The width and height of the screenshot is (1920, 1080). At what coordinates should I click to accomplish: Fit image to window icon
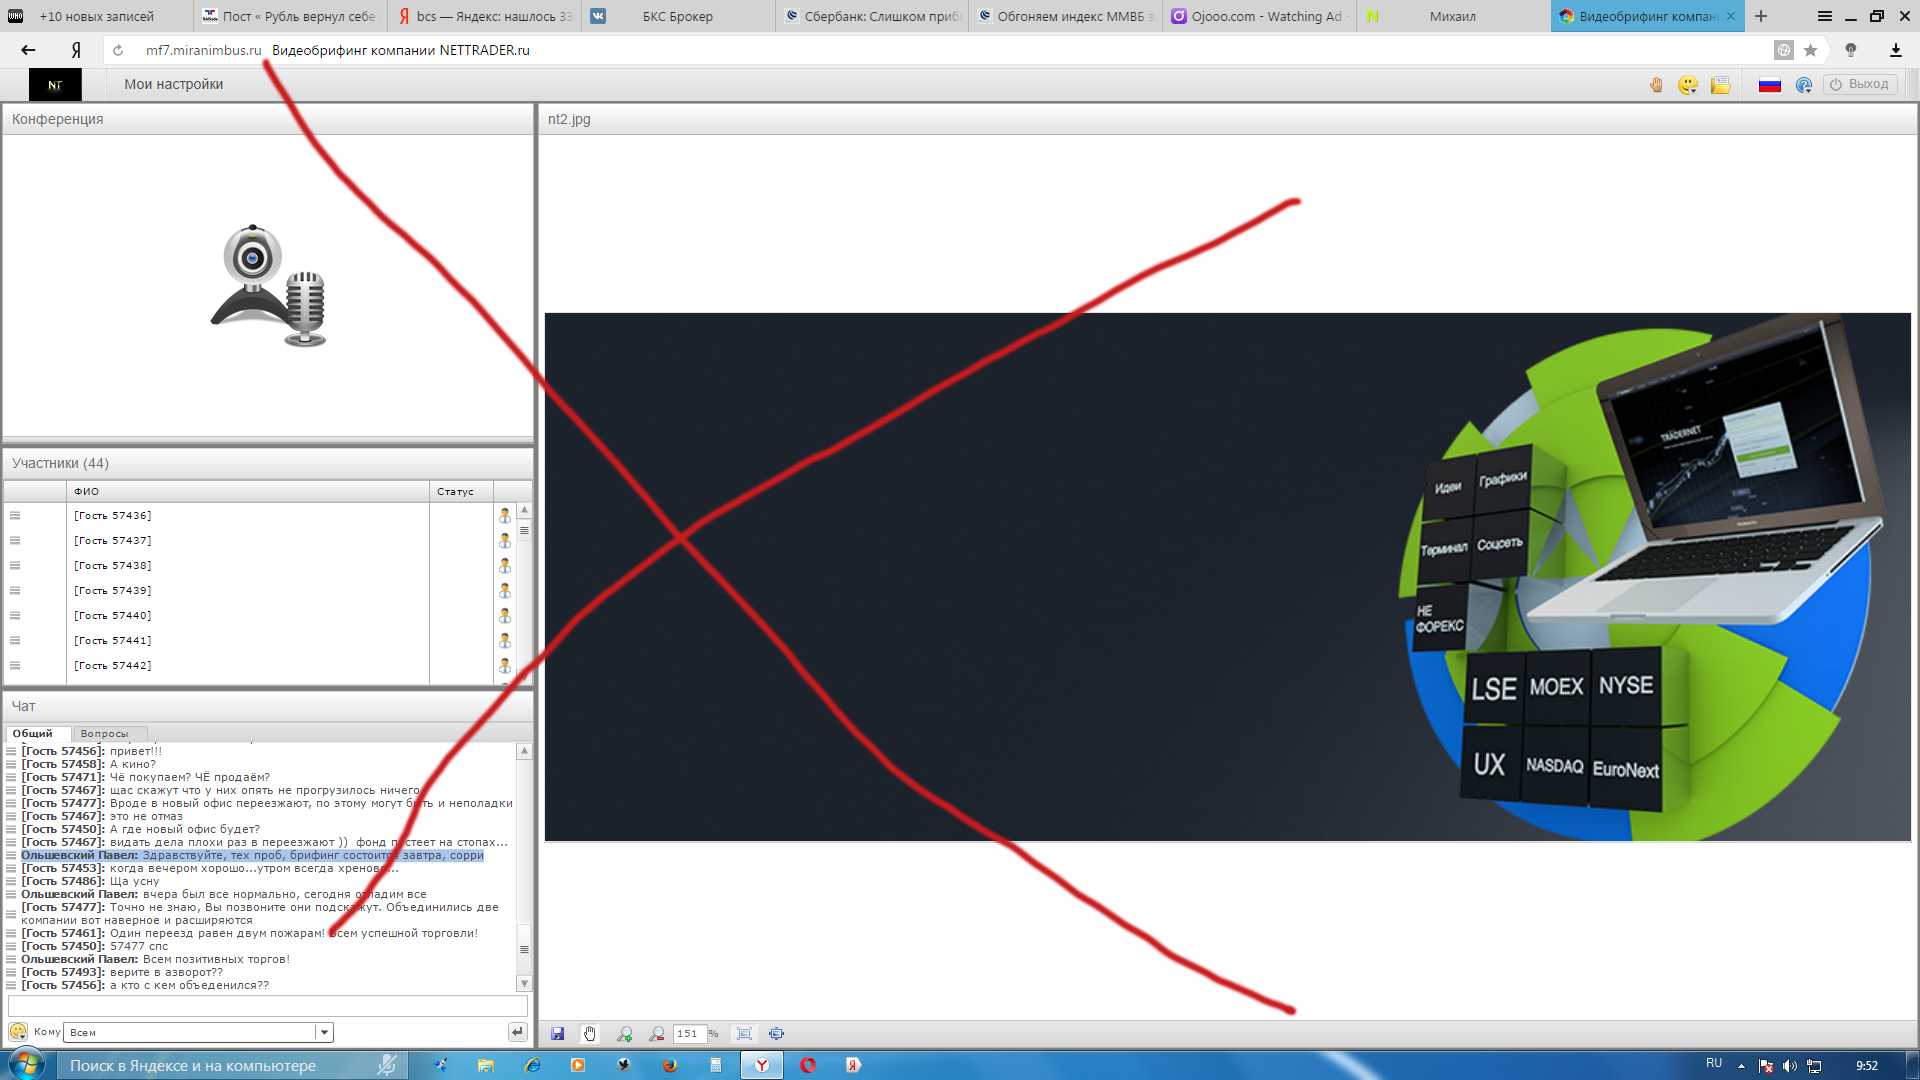click(744, 1033)
